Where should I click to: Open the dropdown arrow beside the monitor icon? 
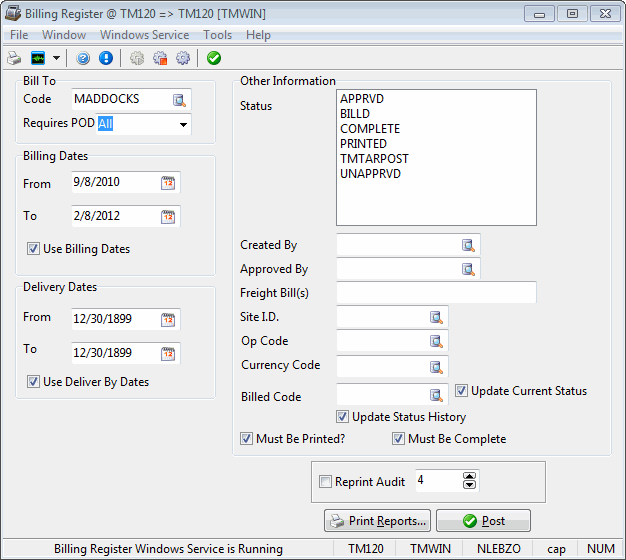point(56,58)
